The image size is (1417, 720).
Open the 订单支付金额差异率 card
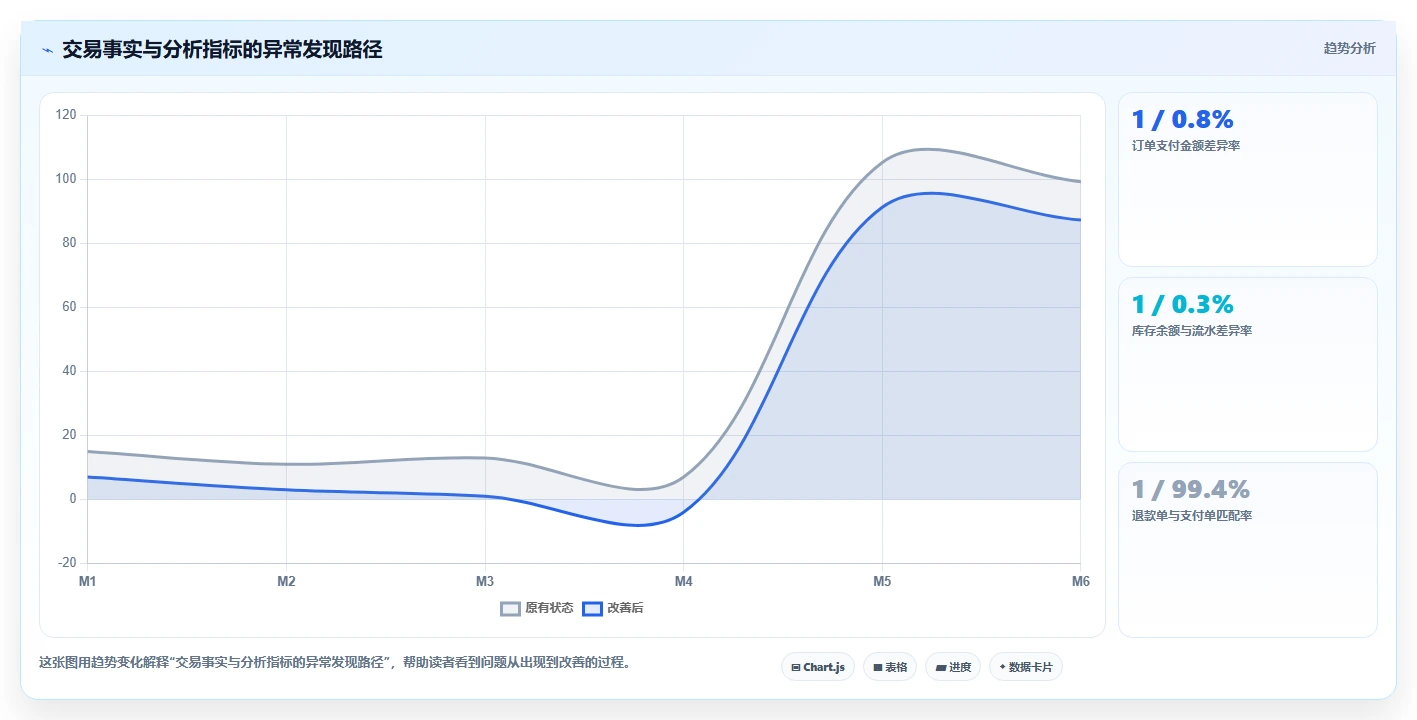[x=1247, y=180]
